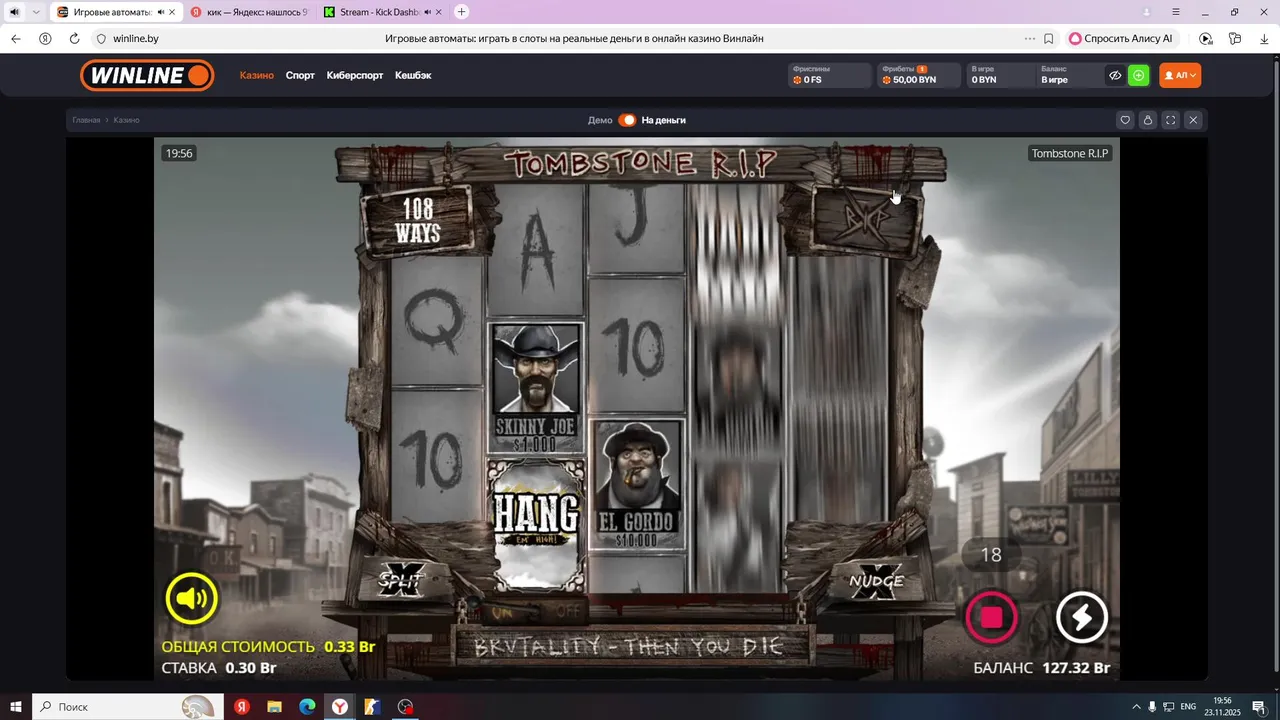Click ОБЩАЯ СТОИМОСТЬ 0.33 Br text
This screenshot has height=720, width=1280.
[268, 647]
